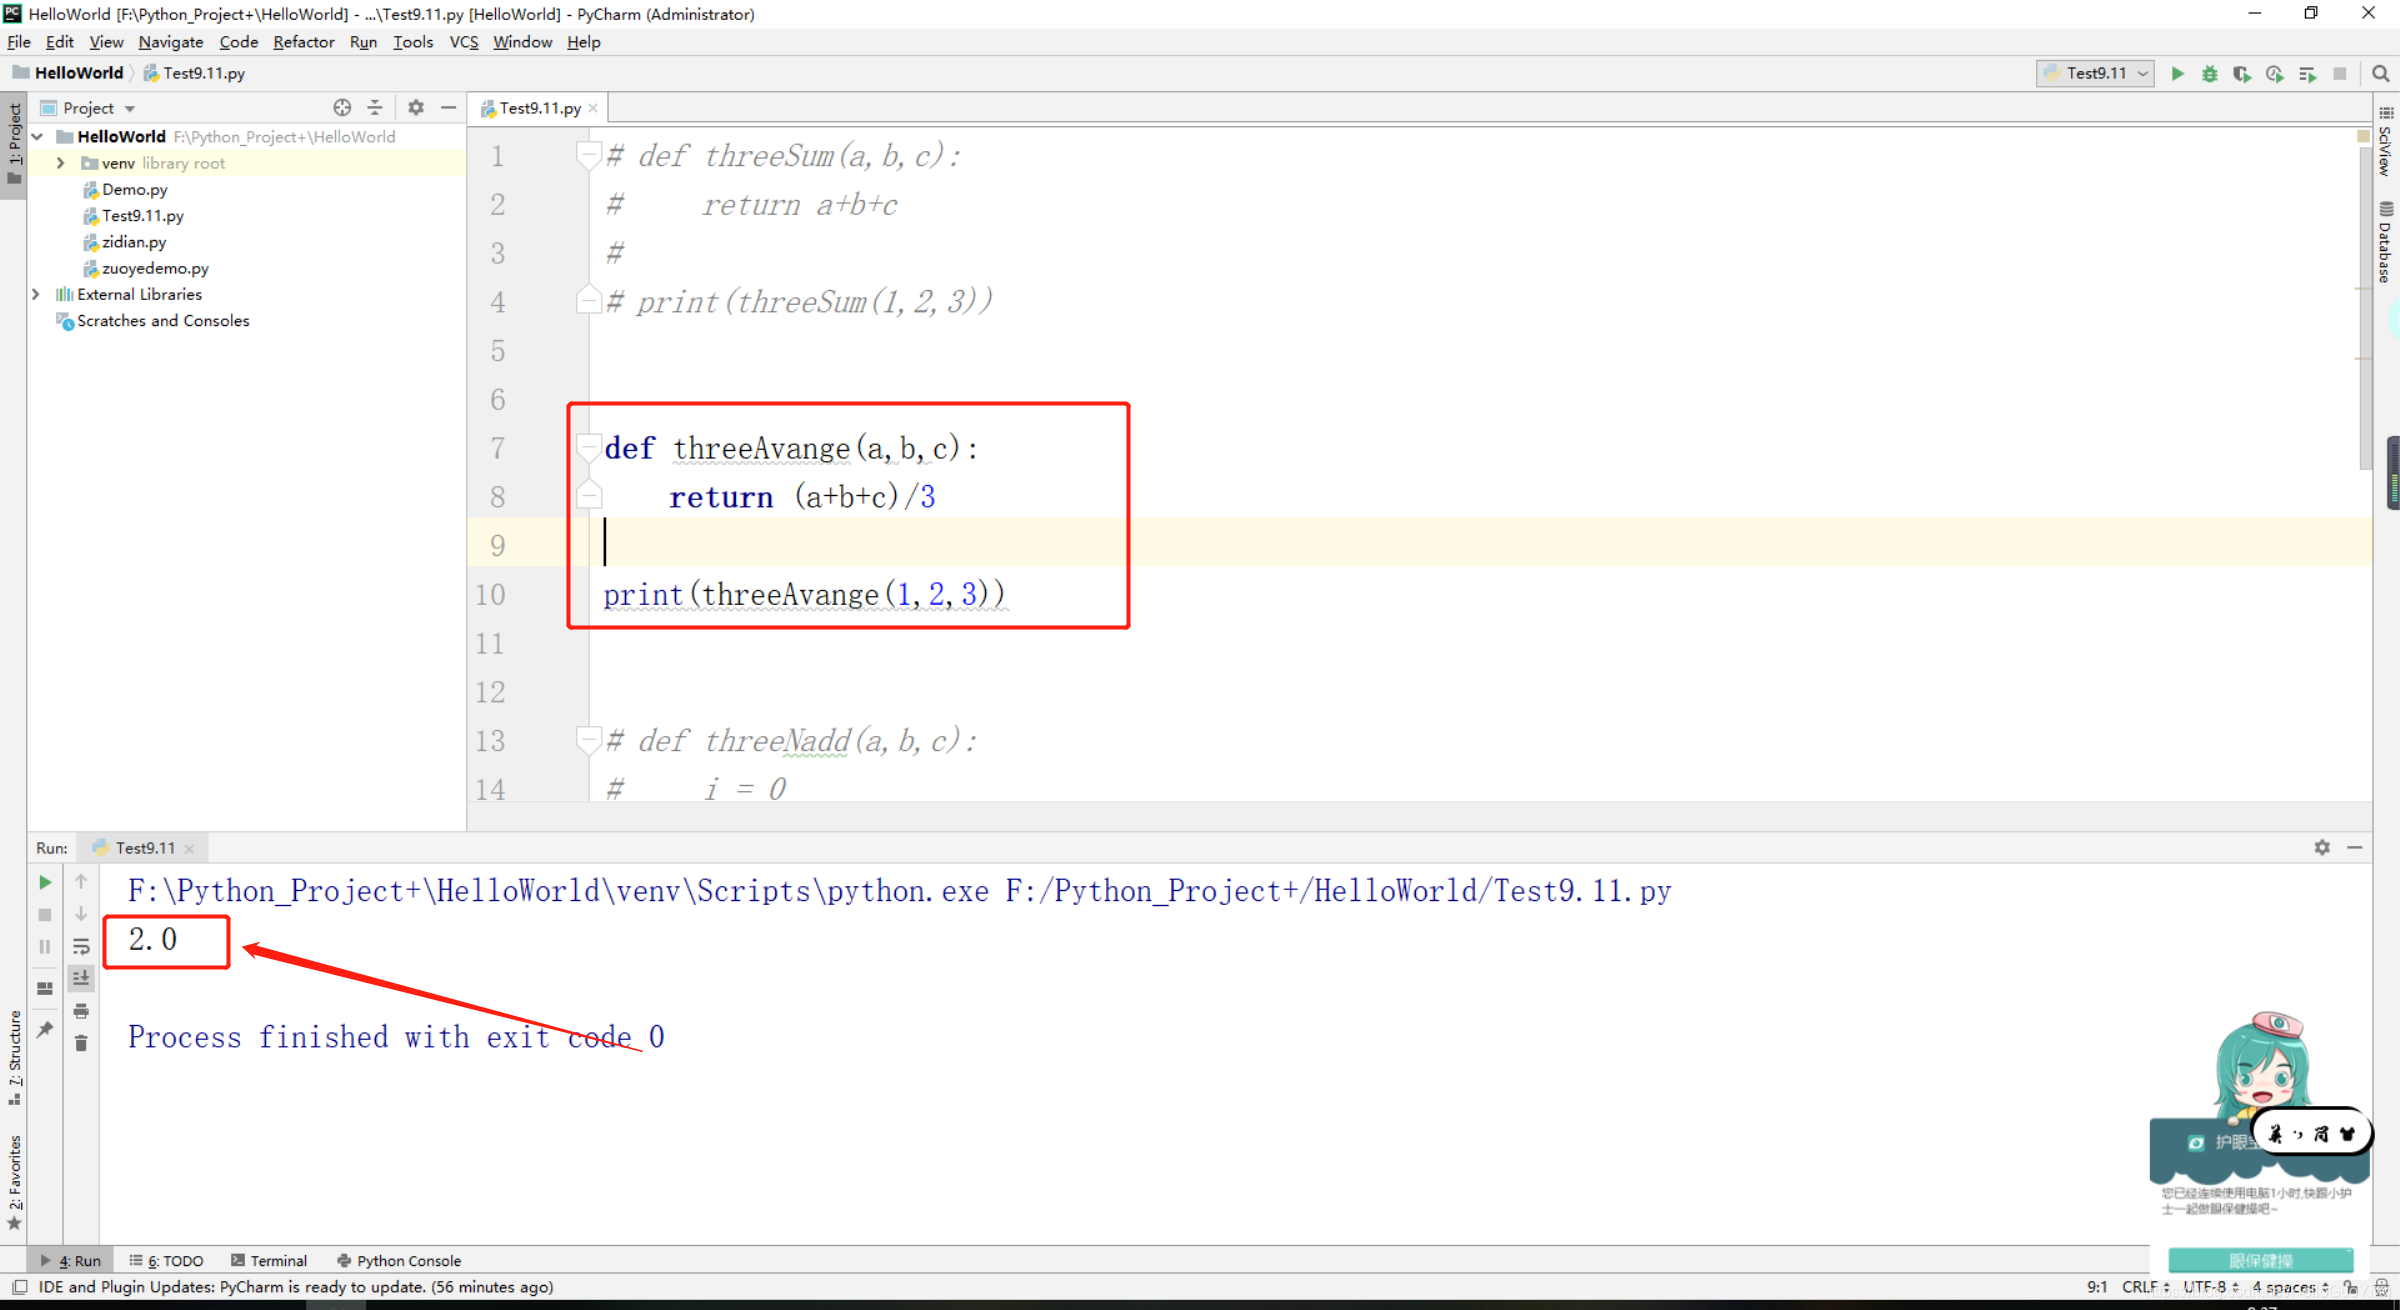This screenshot has width=2400, height=1310.
Task: Expand External Libraries tree node
Action: [x=36, y=294]
